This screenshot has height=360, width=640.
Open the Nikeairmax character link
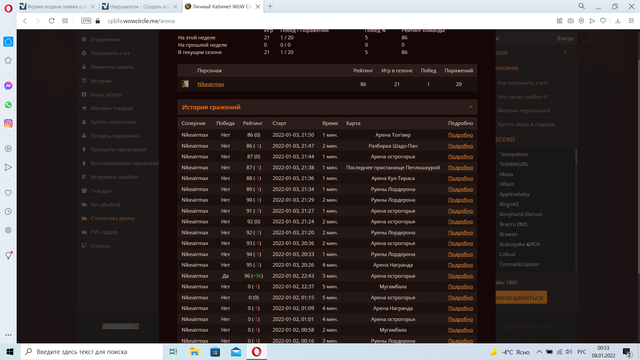(x=211, y=84)
